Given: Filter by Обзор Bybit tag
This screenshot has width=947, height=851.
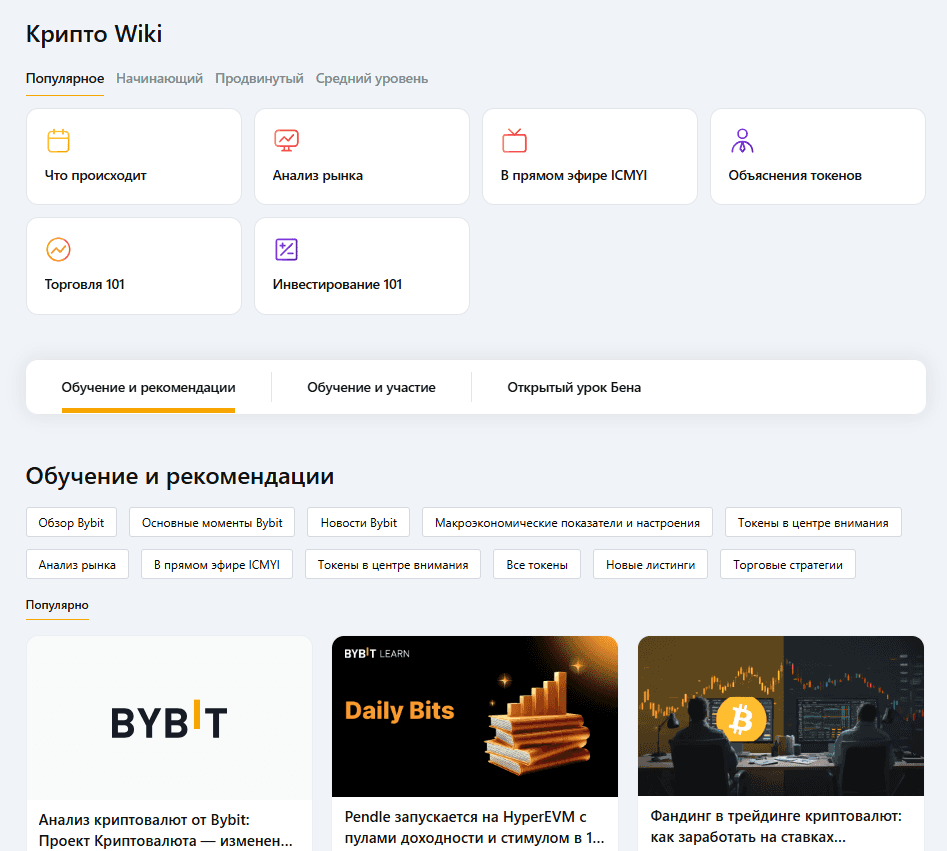Looking at the screenshot, I should [71, 522].
